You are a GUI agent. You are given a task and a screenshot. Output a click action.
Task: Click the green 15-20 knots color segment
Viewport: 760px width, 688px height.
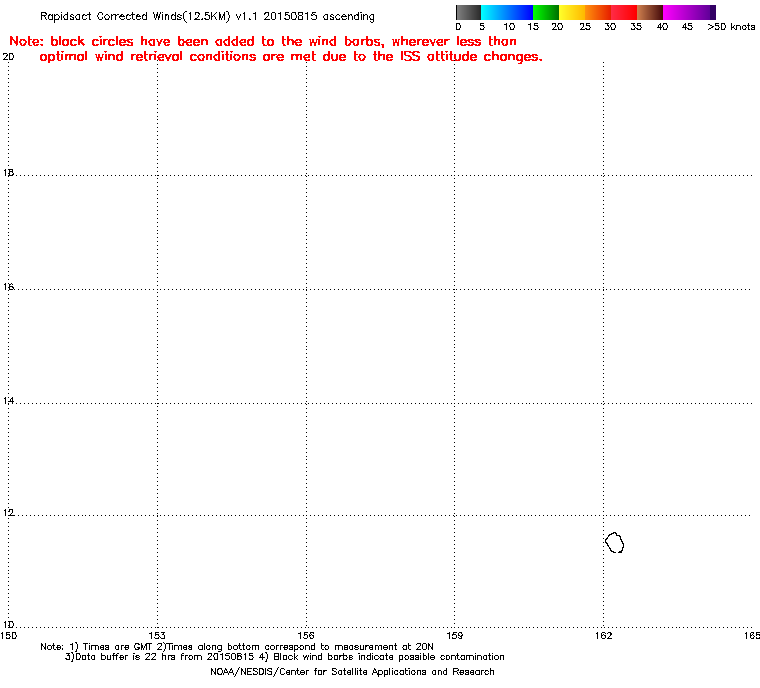[546, 12]
